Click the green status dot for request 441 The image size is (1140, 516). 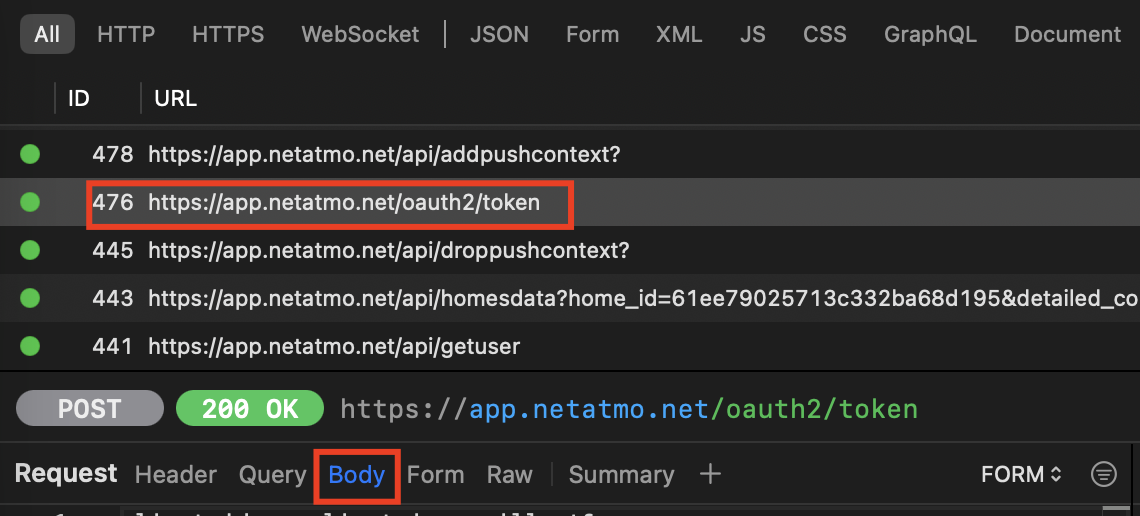[x=30, y=346]
